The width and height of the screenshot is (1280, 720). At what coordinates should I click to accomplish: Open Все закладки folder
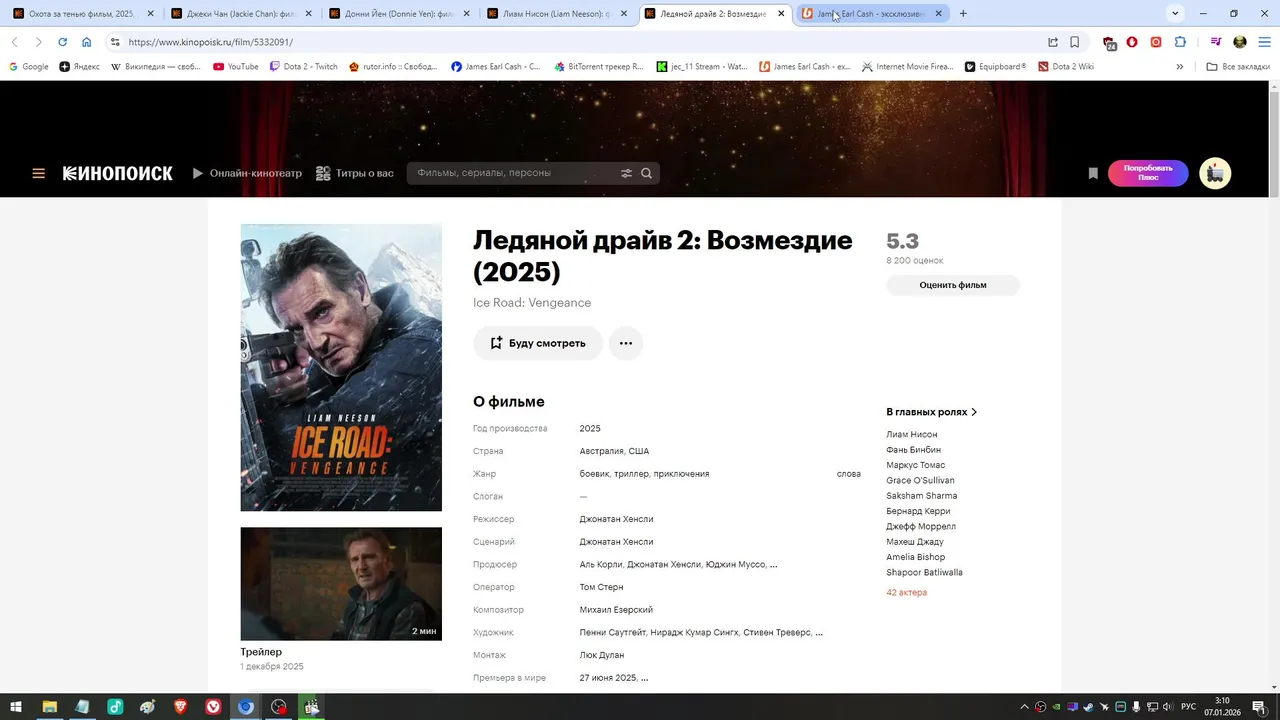1238,67
